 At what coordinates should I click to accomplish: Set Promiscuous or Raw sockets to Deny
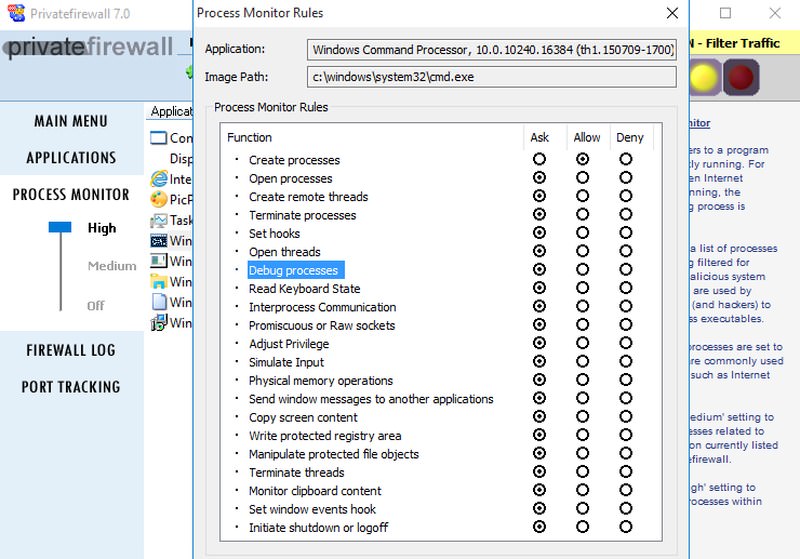tap(626, 324)
